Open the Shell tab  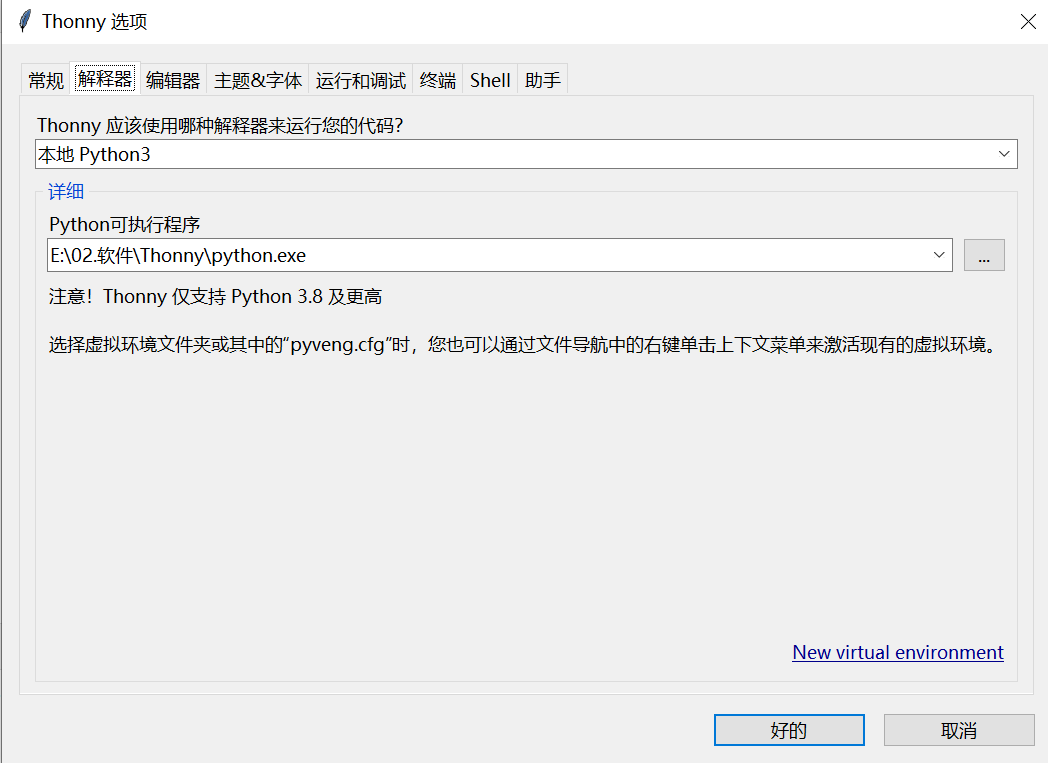[x=490, y=80]
